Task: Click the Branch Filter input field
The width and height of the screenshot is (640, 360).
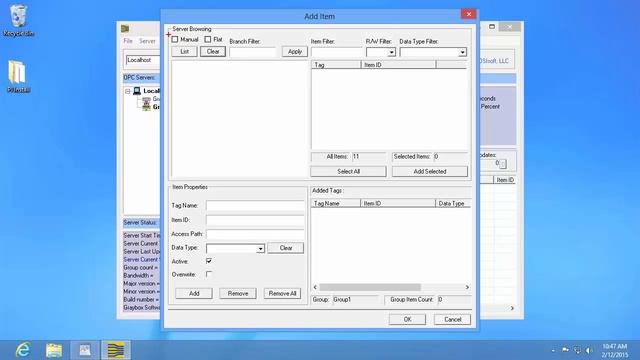Action: [253, 52]
